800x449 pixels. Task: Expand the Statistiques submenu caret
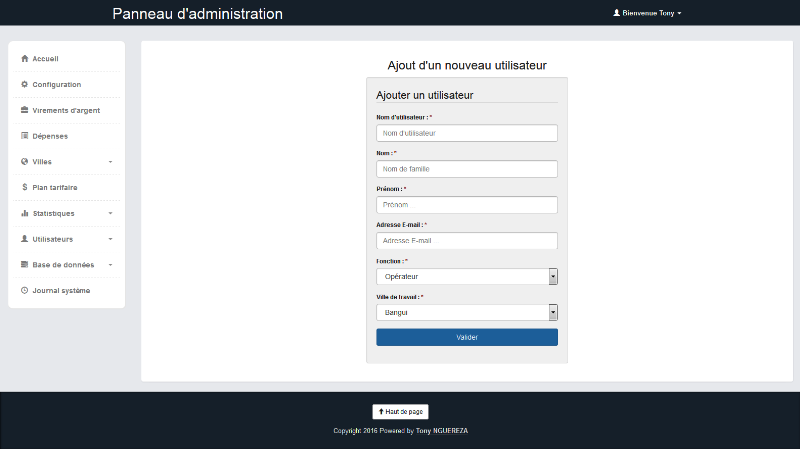tap(110, 213)
